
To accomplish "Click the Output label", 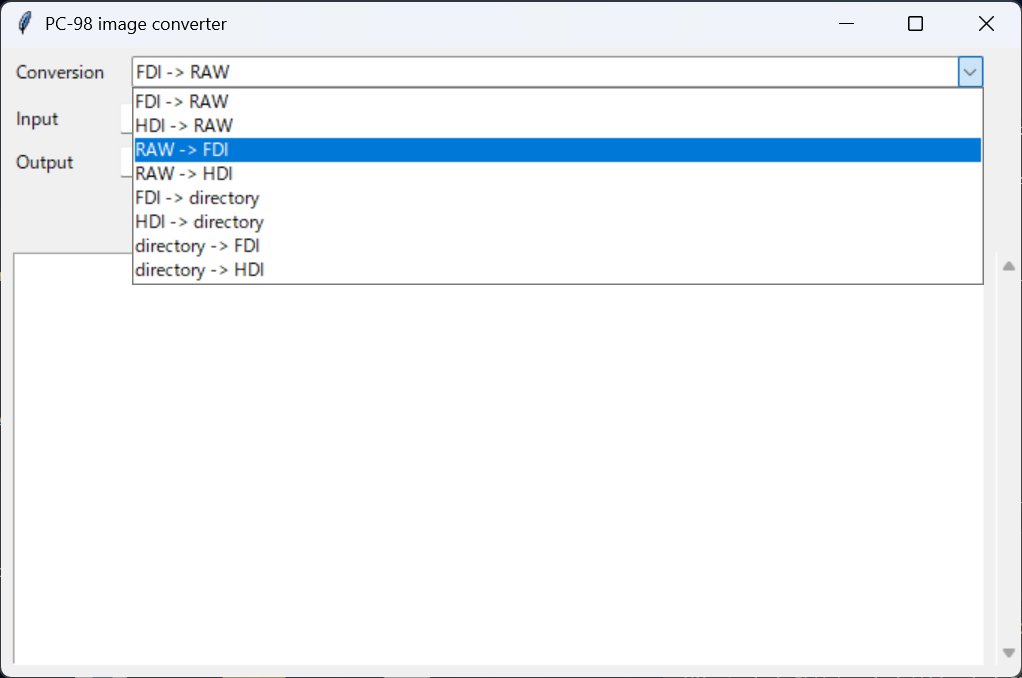I will (x=44, y=162).
